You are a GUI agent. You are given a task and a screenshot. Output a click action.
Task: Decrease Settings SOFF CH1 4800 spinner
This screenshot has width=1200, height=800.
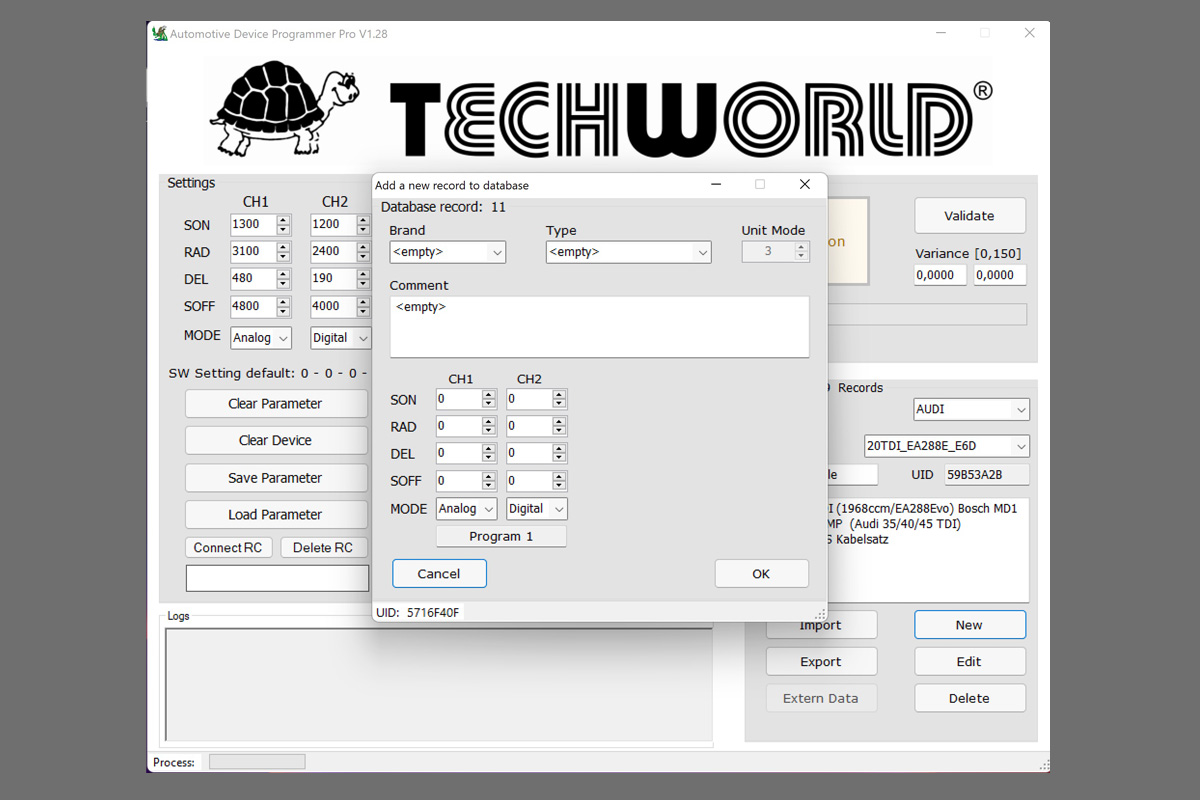[x=284, y=312]
